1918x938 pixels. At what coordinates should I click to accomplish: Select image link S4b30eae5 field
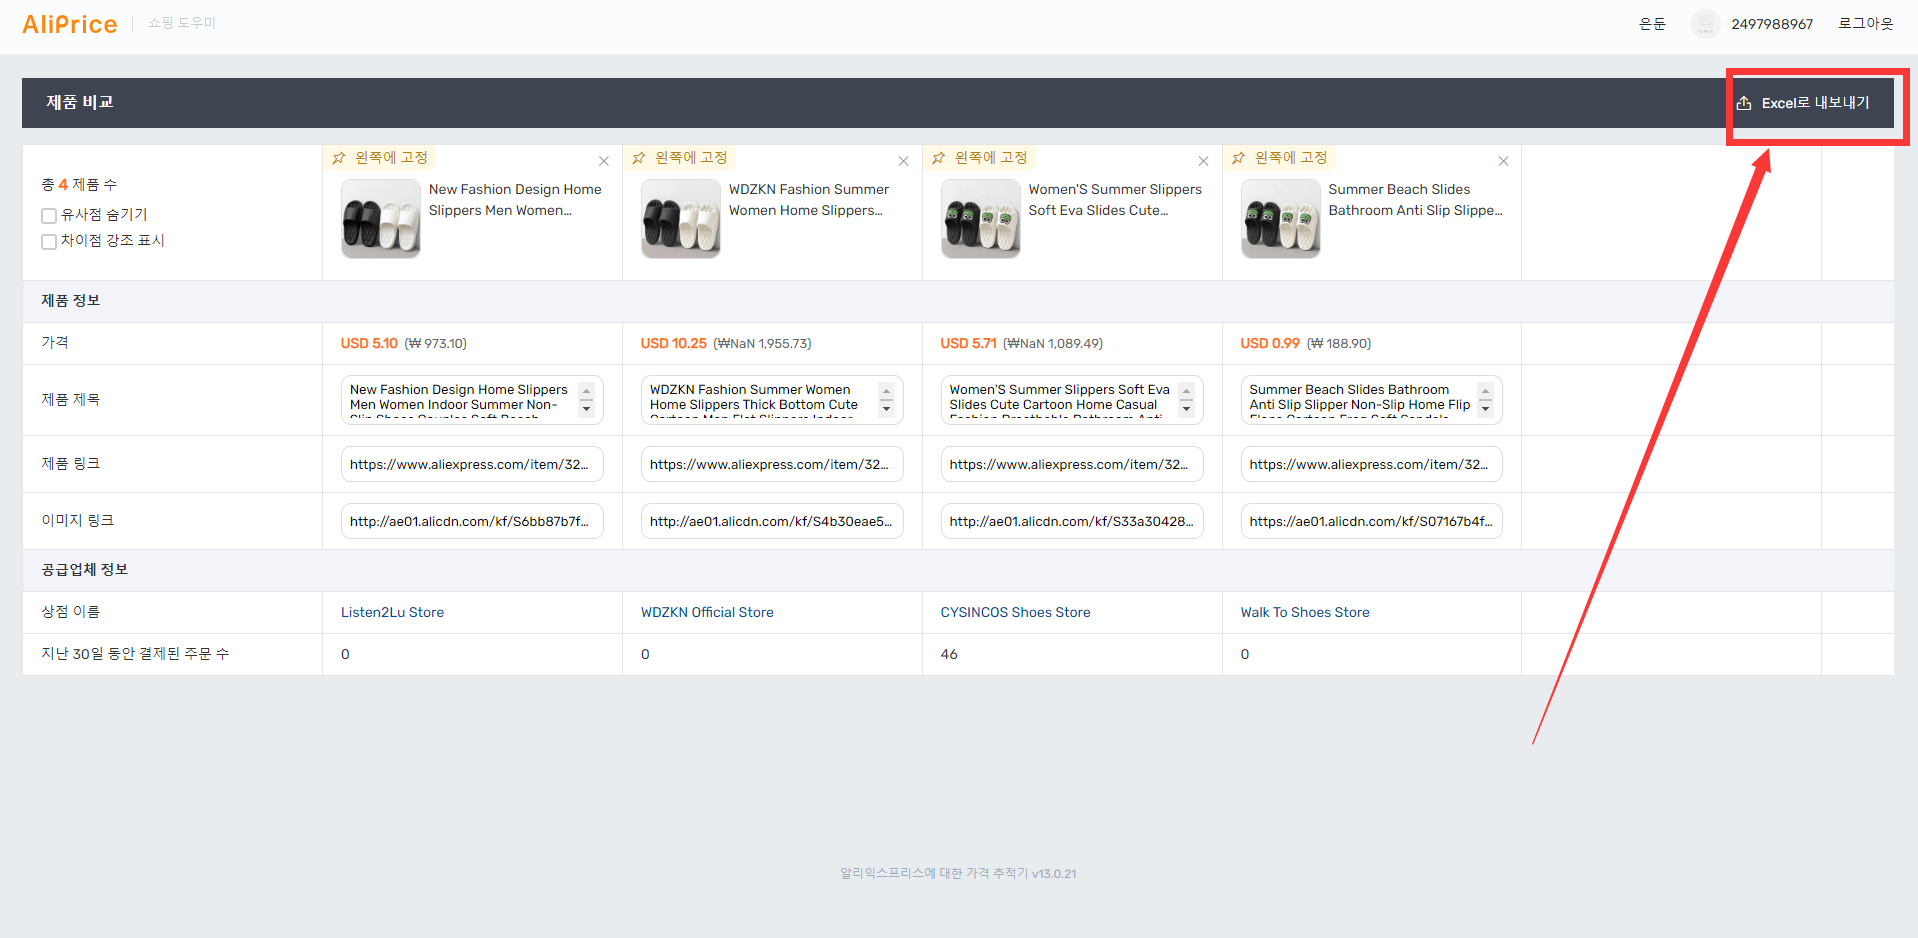coord(772,522)
